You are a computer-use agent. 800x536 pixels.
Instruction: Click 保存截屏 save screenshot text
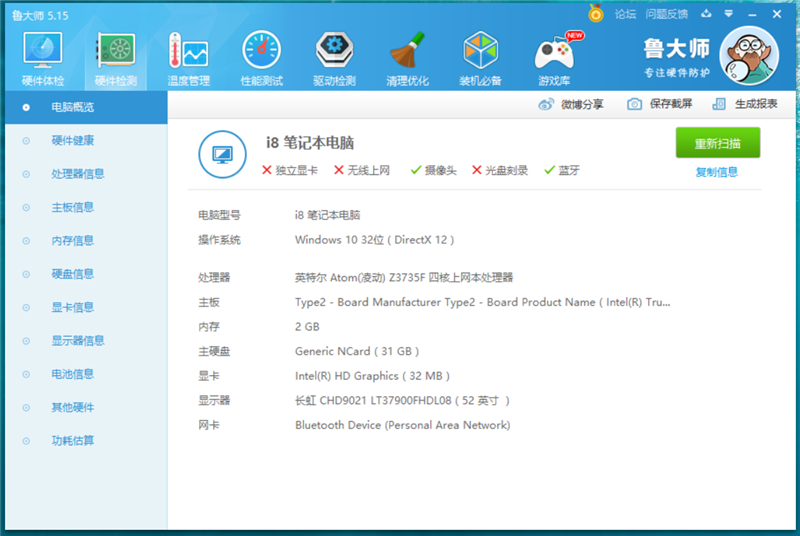coord(671,104)
